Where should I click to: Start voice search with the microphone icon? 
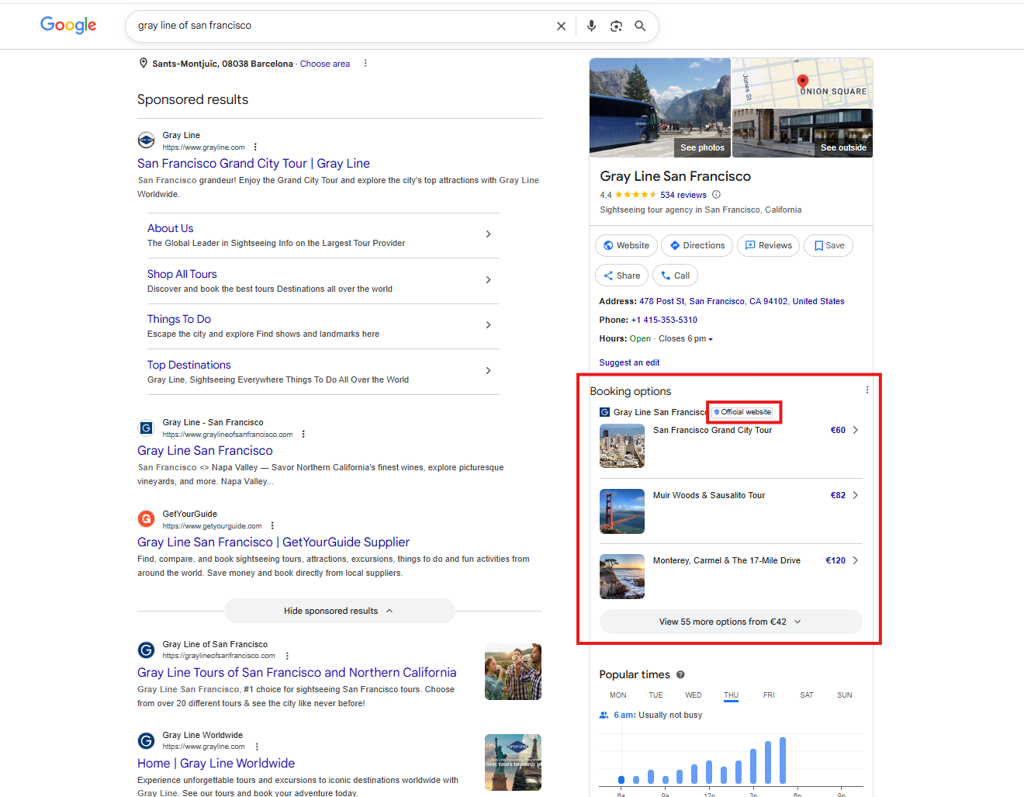click(591, 26)
